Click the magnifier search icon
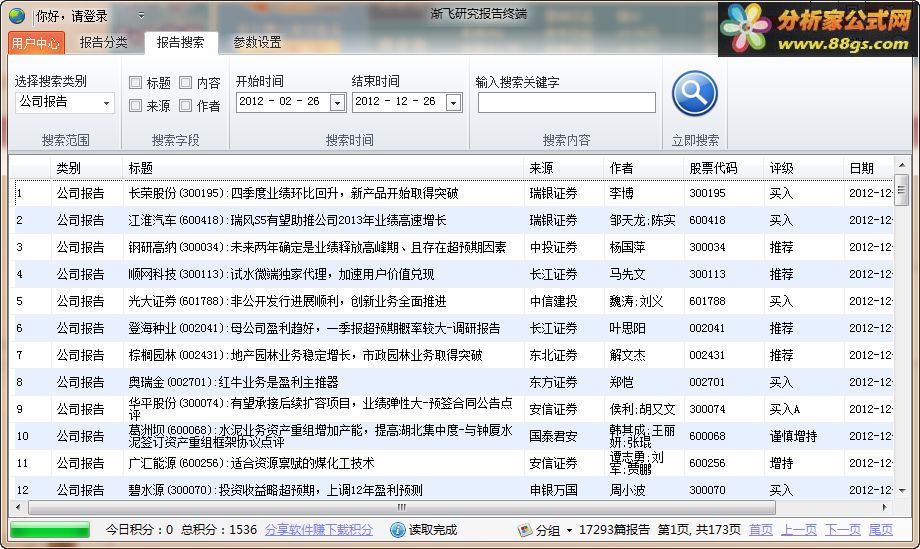This screenshot has height=549, width=920. click(695, 93)
